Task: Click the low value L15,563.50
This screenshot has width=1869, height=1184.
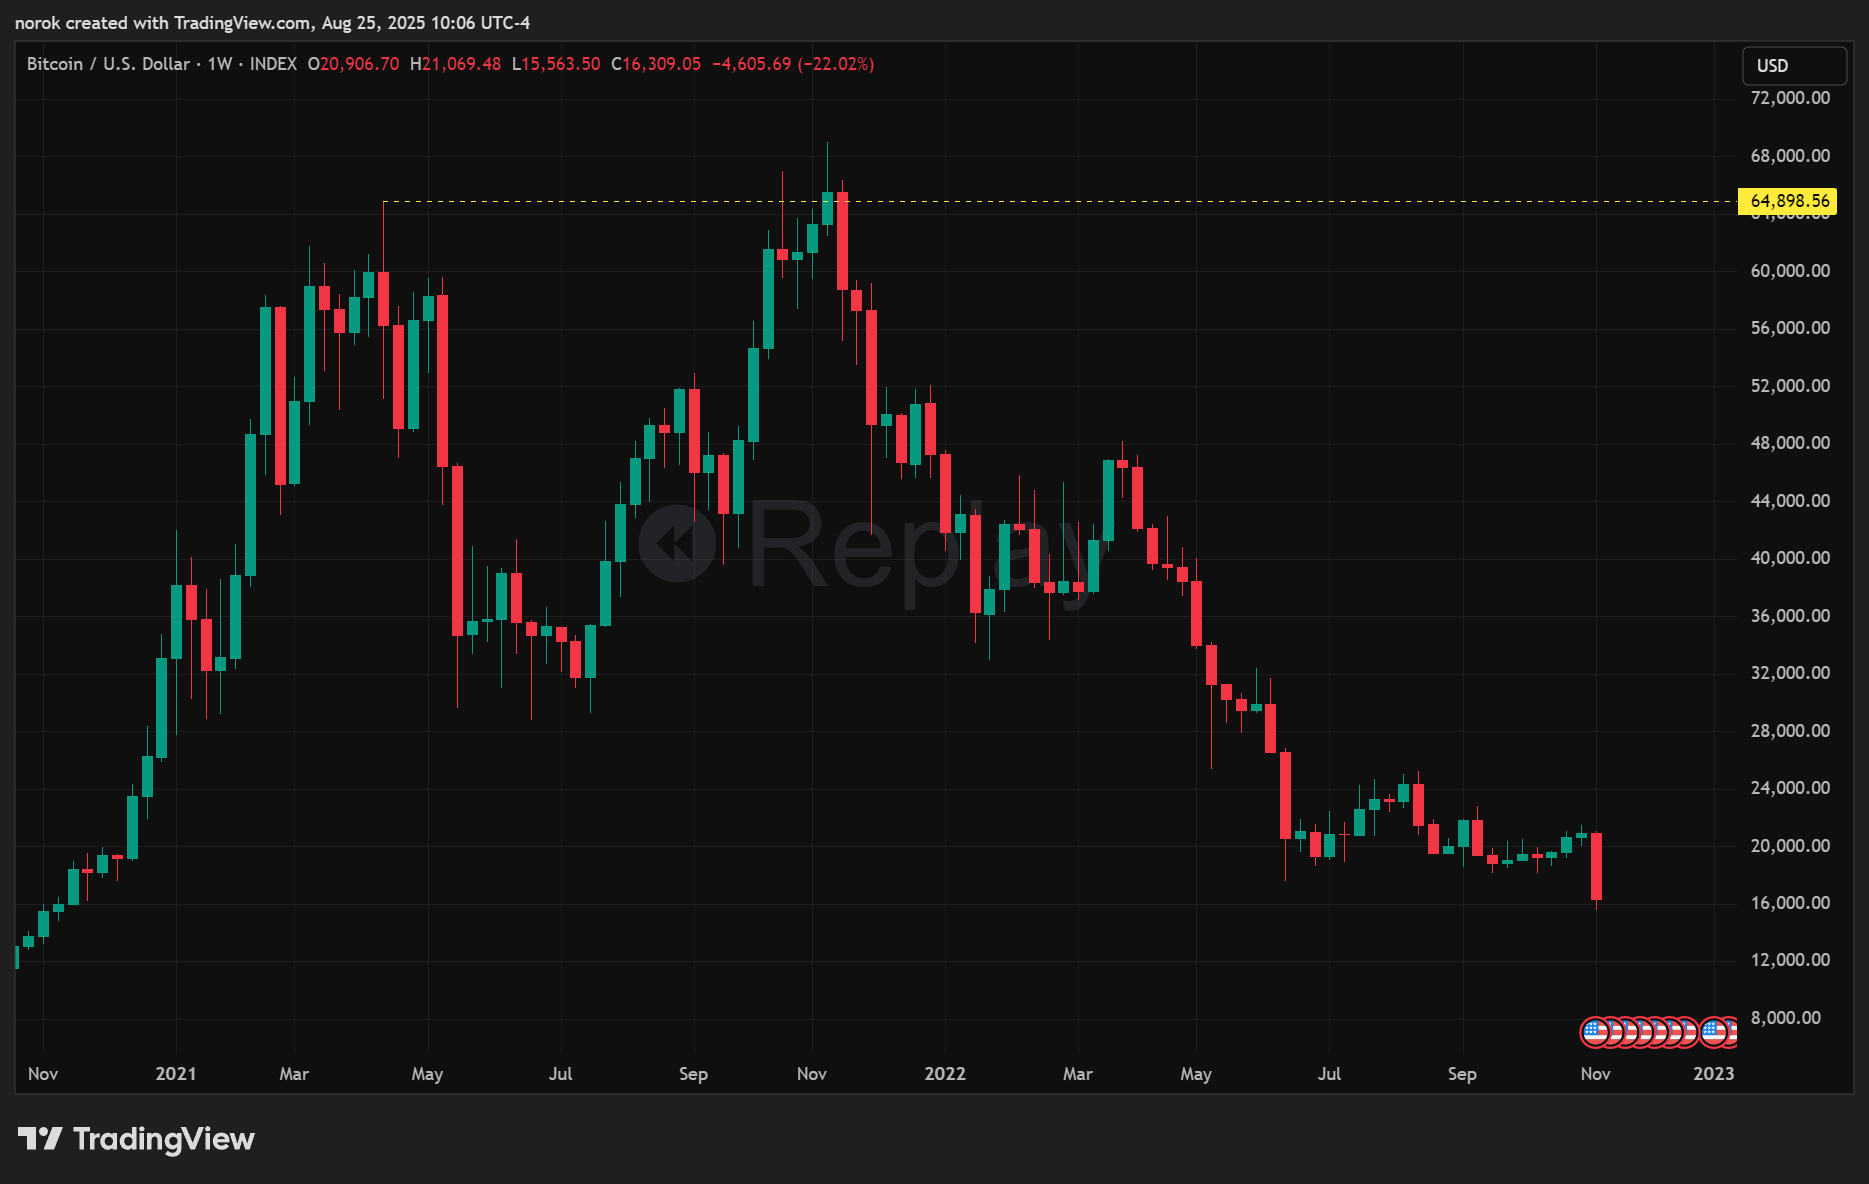Action: click(556, 64)
